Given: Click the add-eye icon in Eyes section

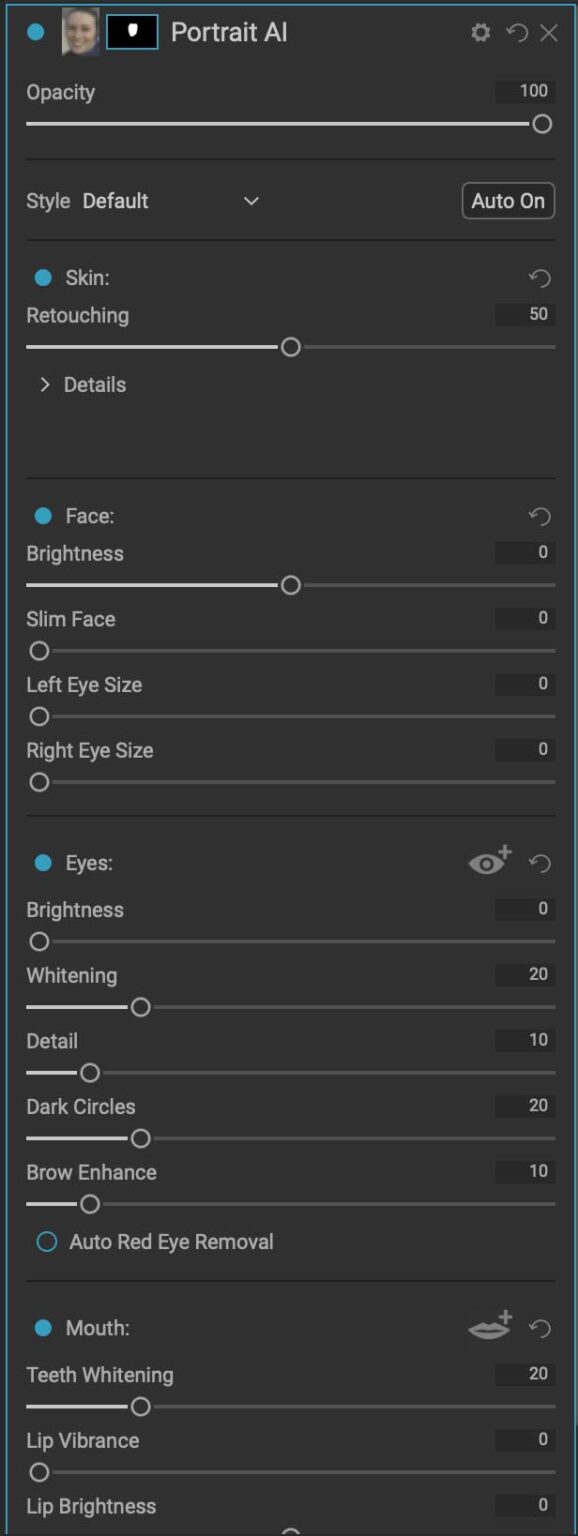Looking at the screenshot, I should coord(488,861).
